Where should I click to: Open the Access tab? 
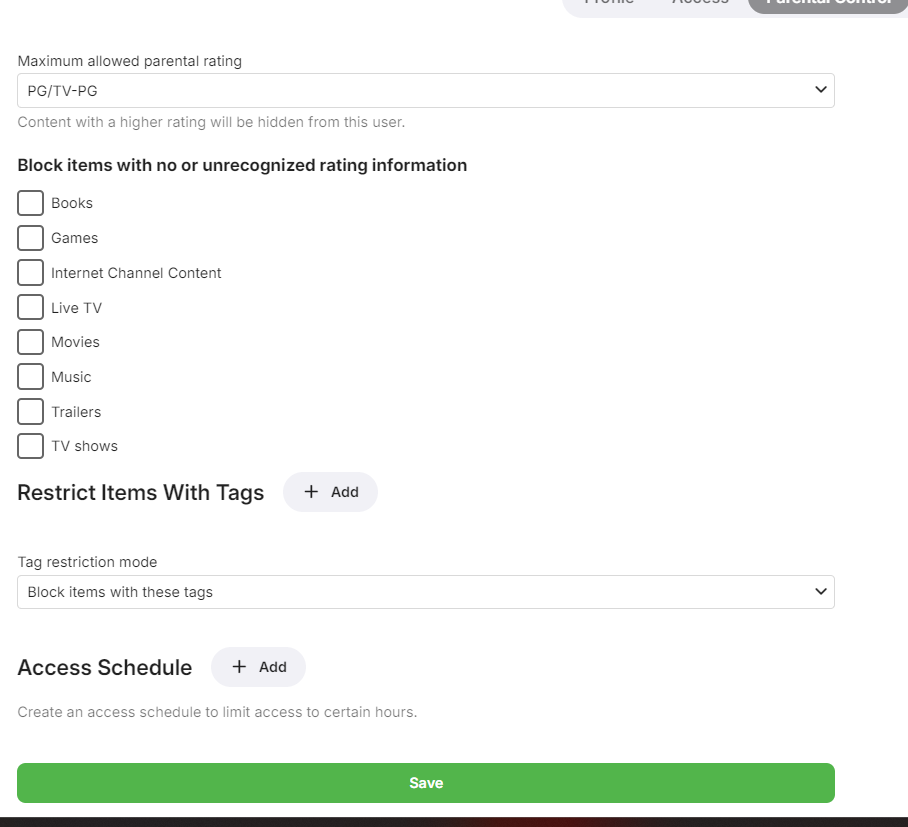(700, 4)
